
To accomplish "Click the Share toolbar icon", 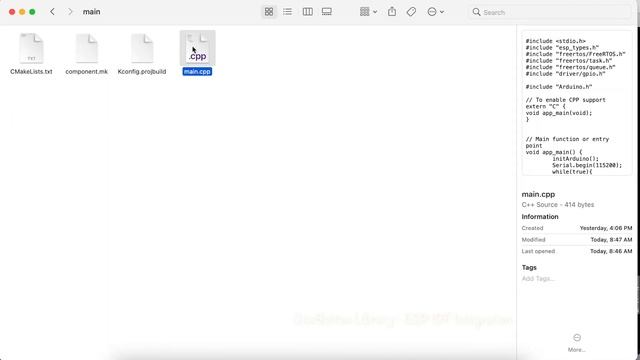I will [392, 12].
